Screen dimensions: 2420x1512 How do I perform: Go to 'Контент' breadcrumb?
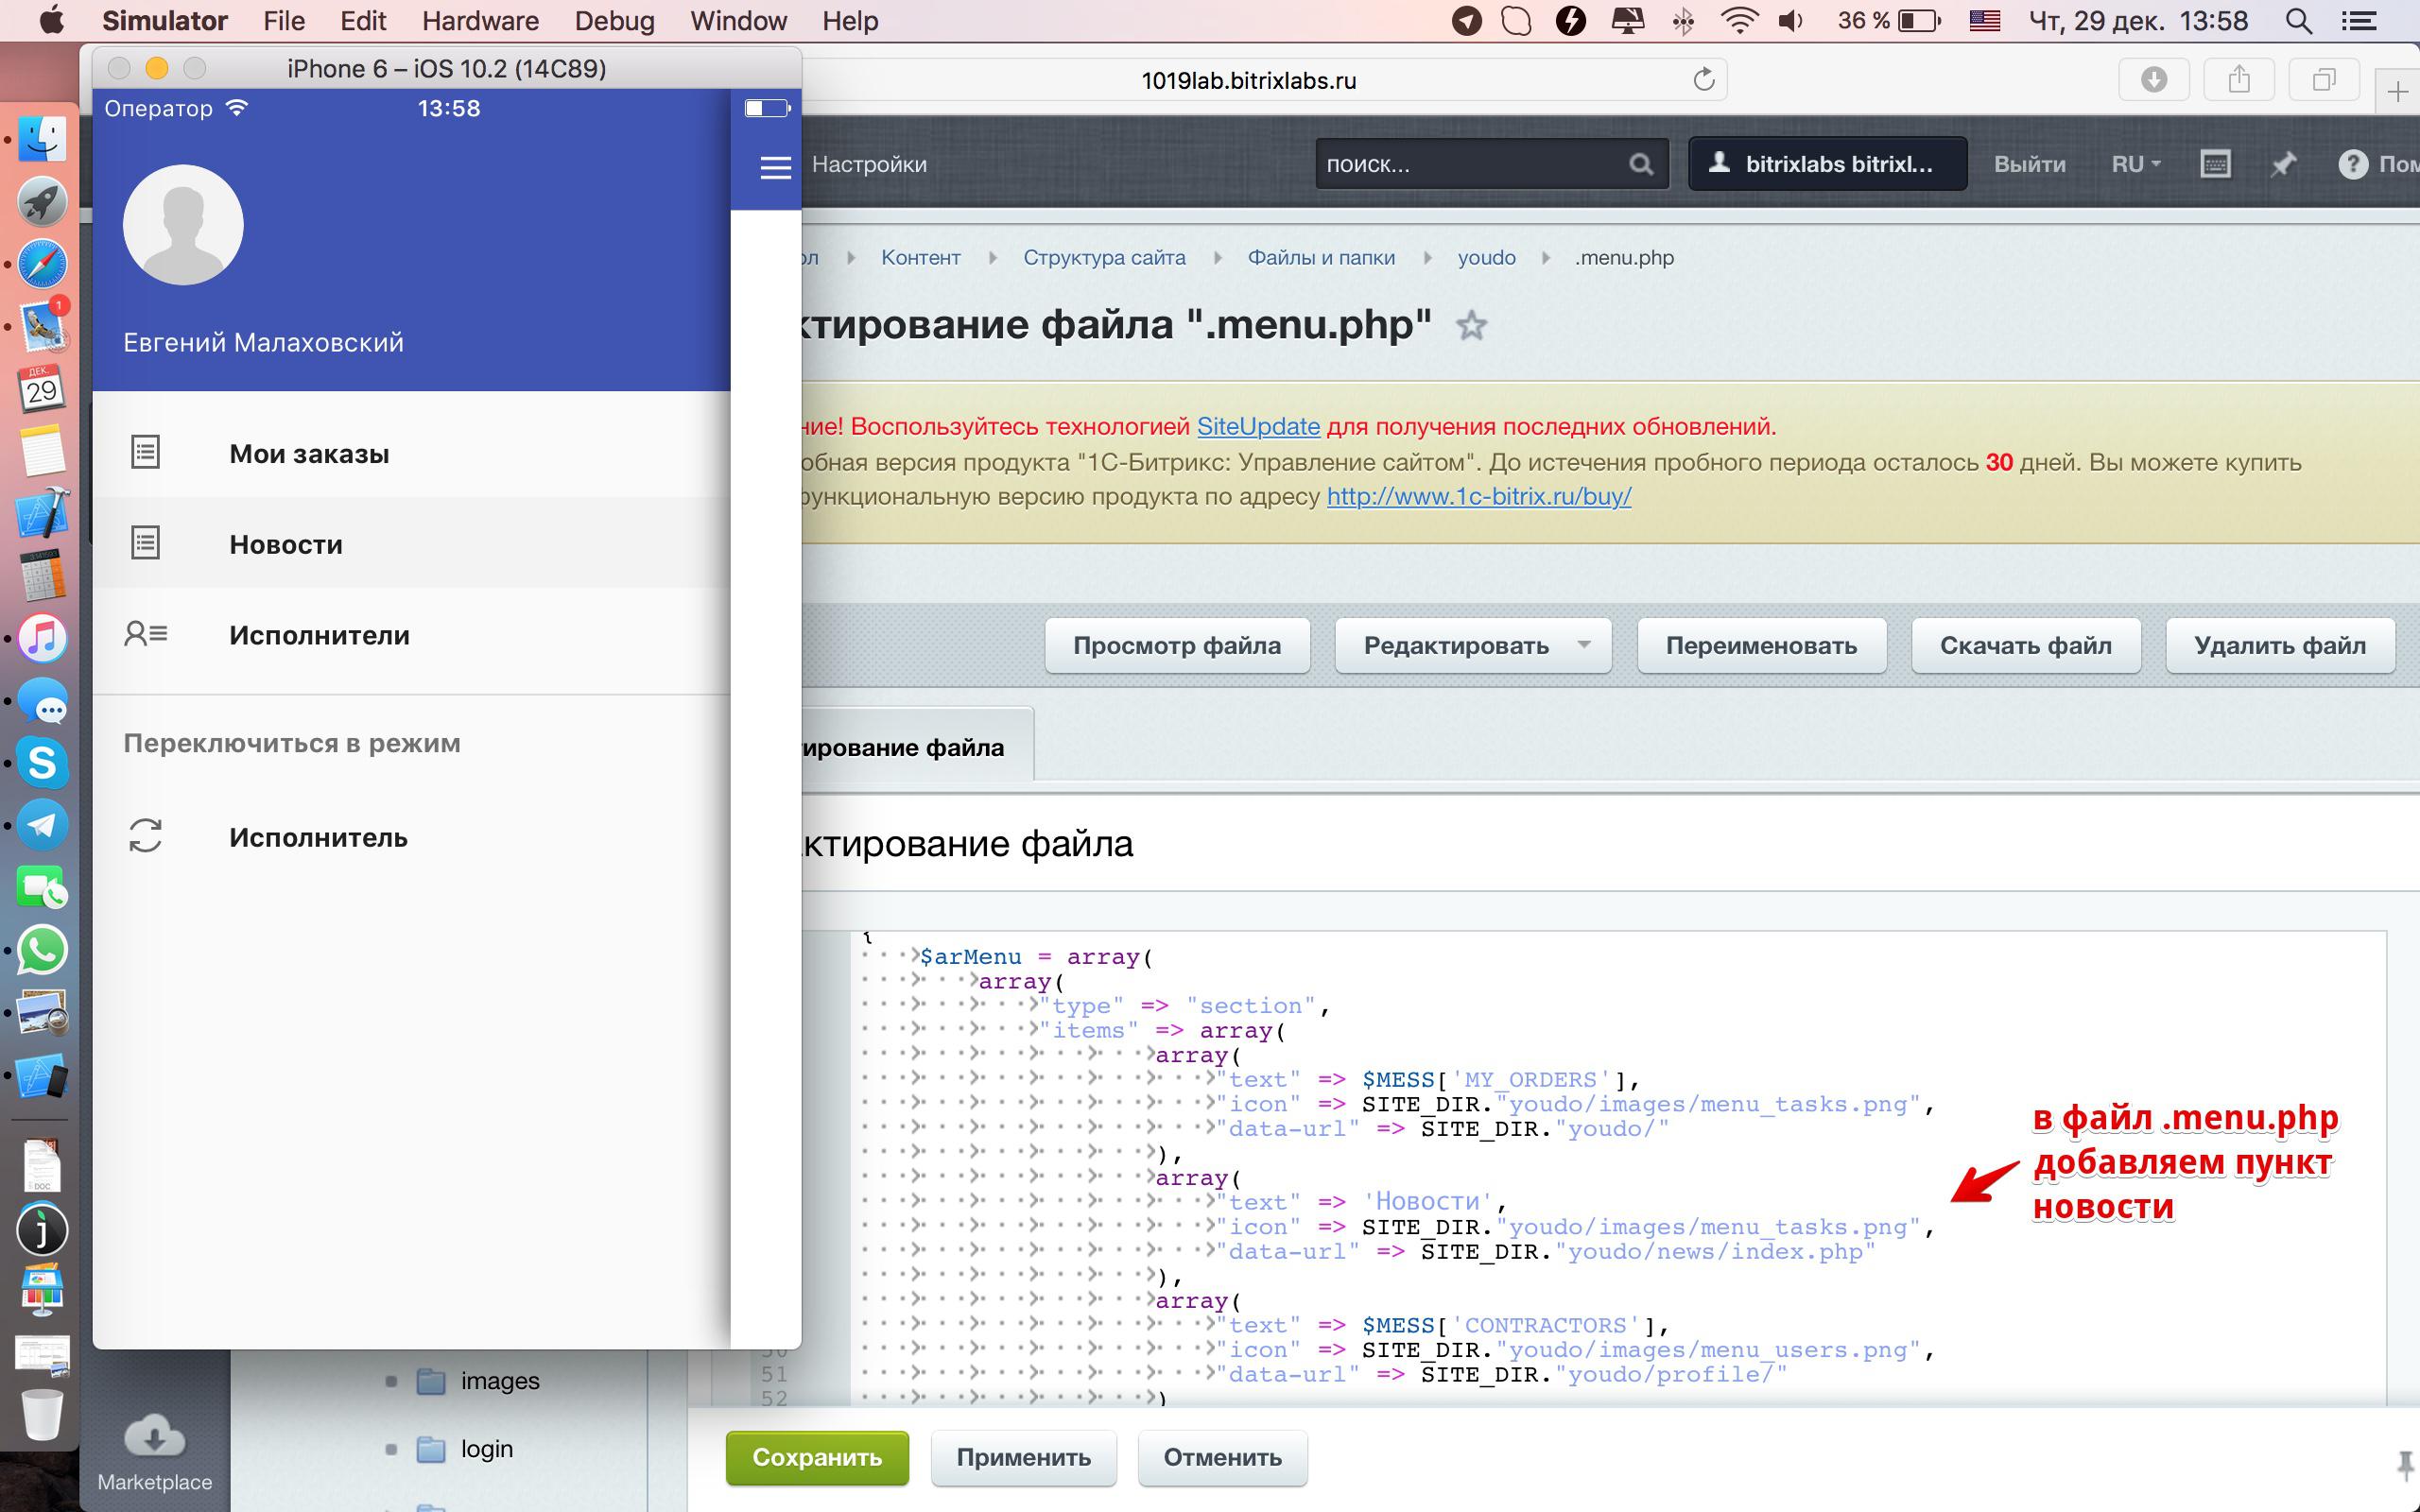(x=920, y=257)
